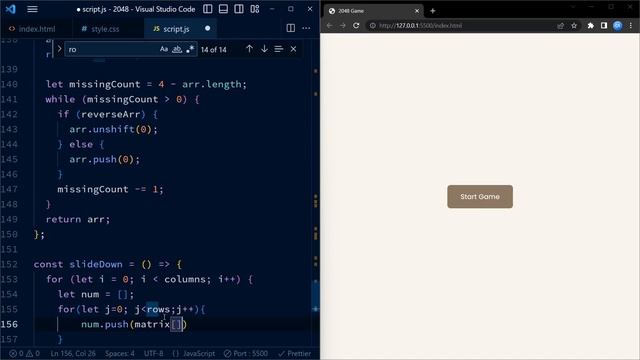Click 'UTF-8' encoding status
This screenshot has width=640, height=360.
154,353
